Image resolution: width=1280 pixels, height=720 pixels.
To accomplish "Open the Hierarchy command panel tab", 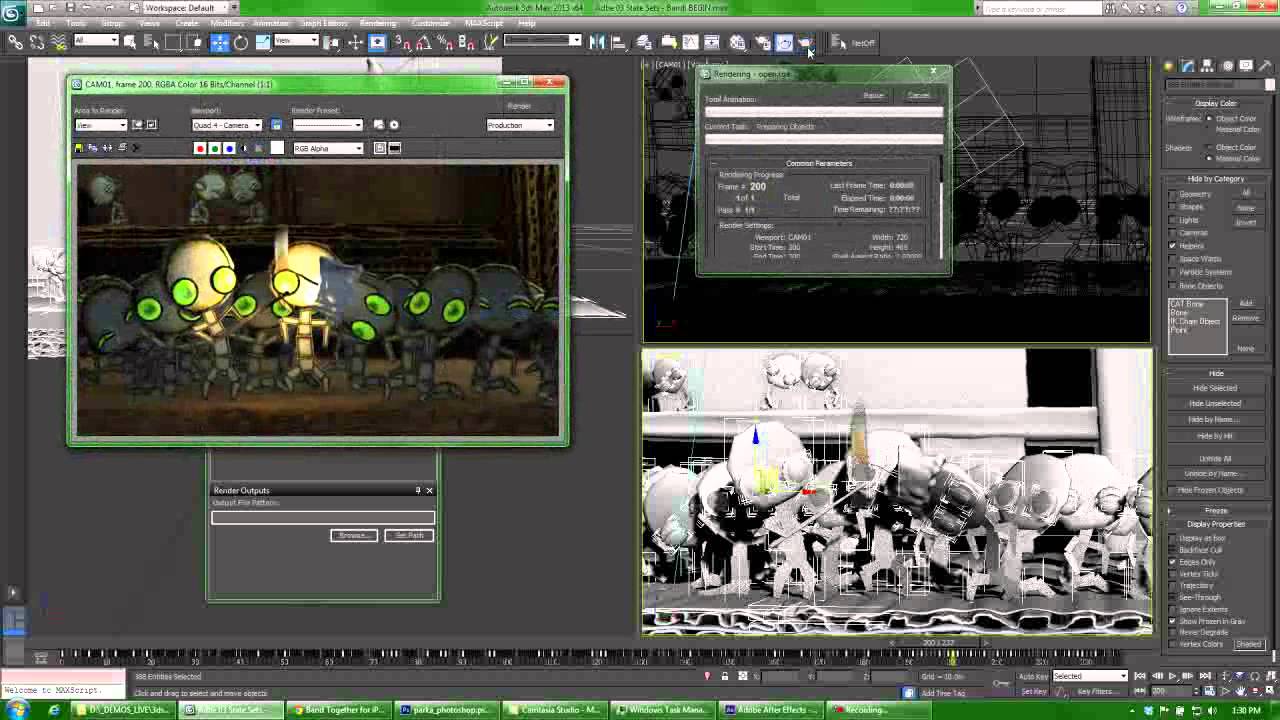I will coord(1207,66).
